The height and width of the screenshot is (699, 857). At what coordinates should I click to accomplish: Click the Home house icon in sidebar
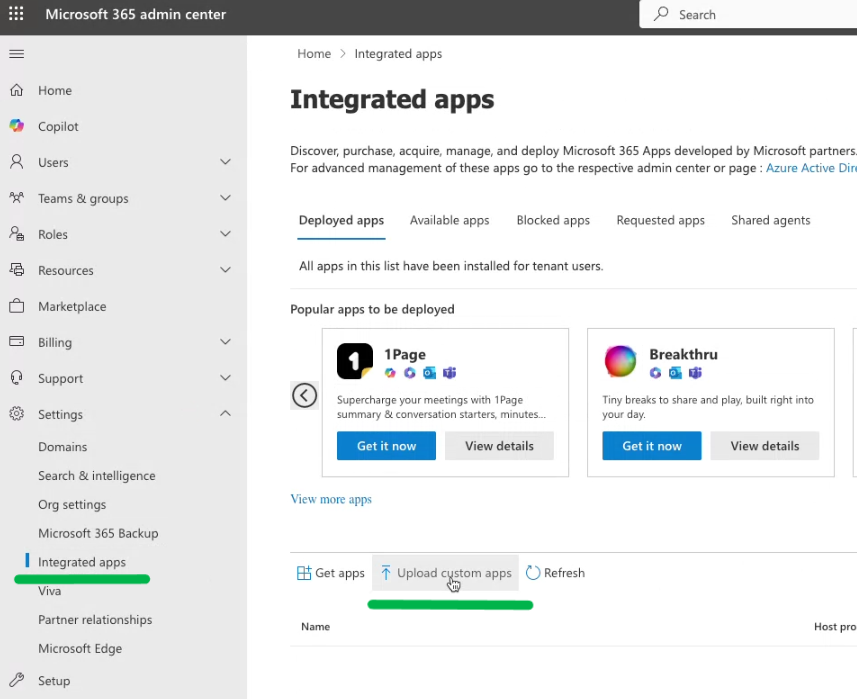17,90
